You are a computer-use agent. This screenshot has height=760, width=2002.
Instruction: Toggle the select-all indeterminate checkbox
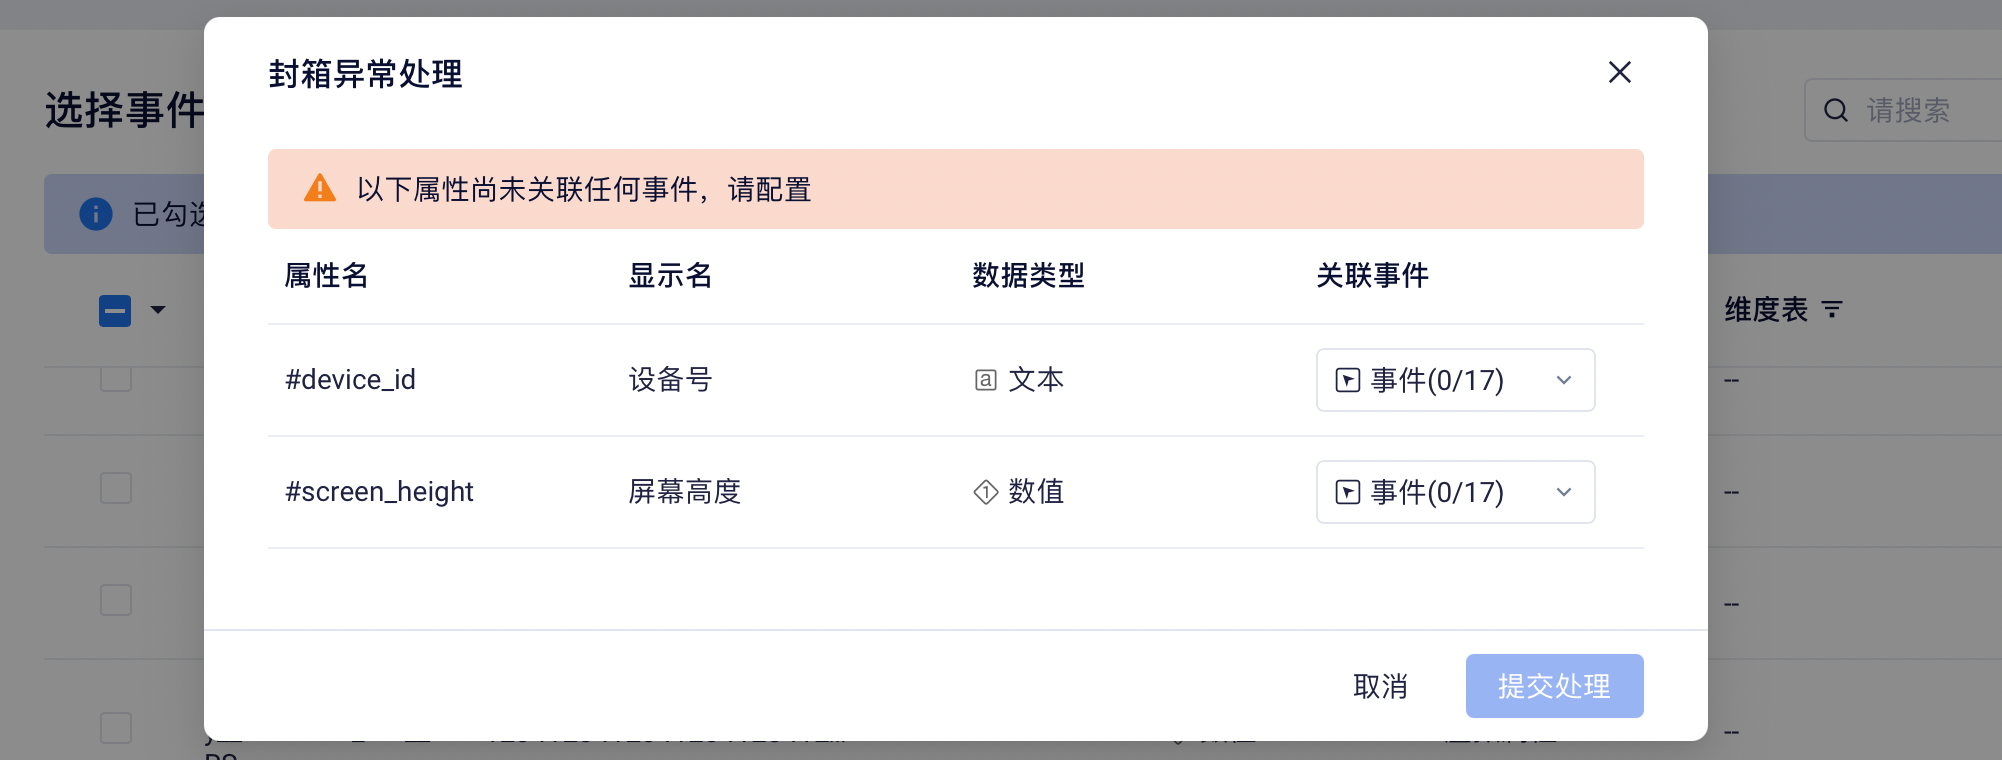(x=115, y=311)
